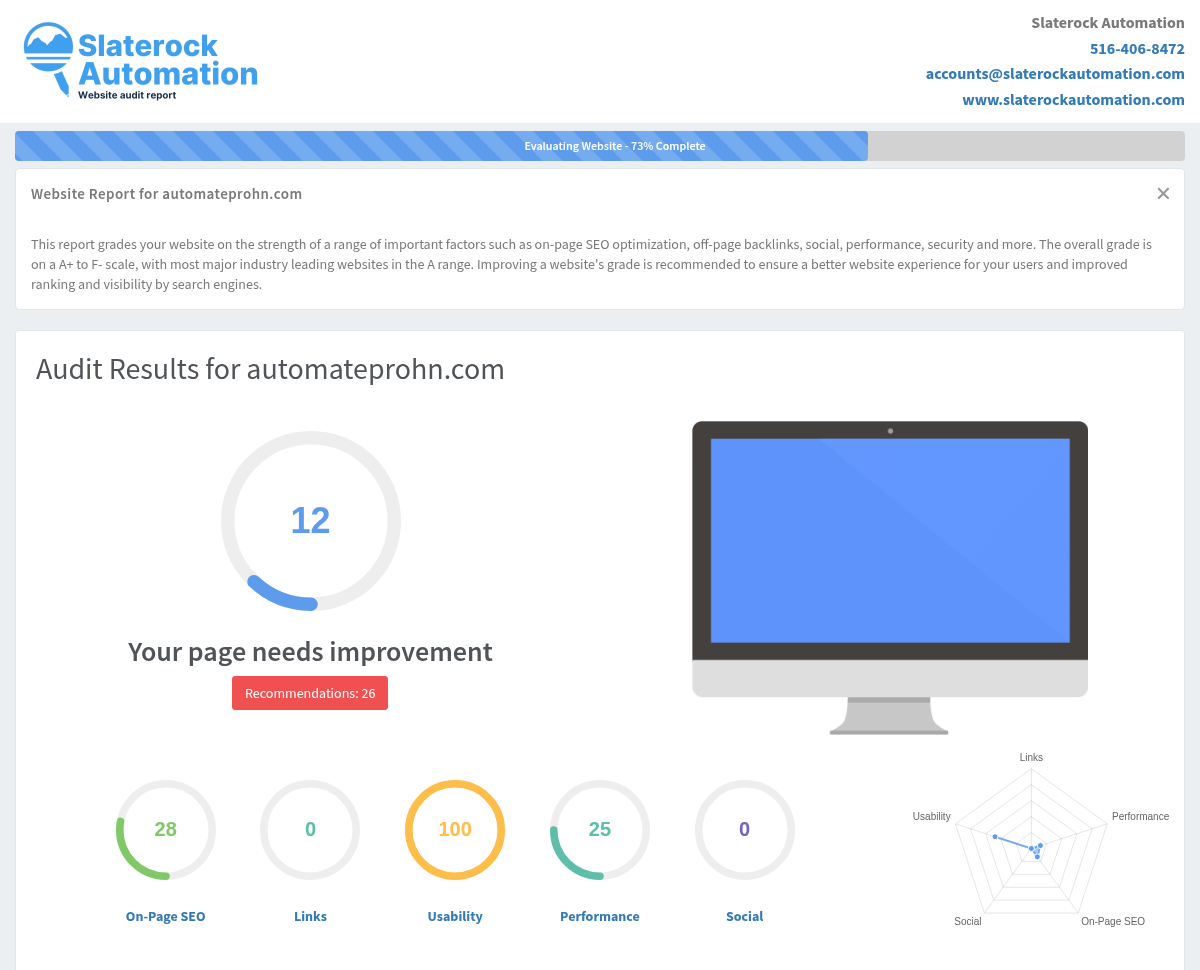Click the 'Slaterock Automation' company name text
Screen dimensions: 1200x970
1108,23
